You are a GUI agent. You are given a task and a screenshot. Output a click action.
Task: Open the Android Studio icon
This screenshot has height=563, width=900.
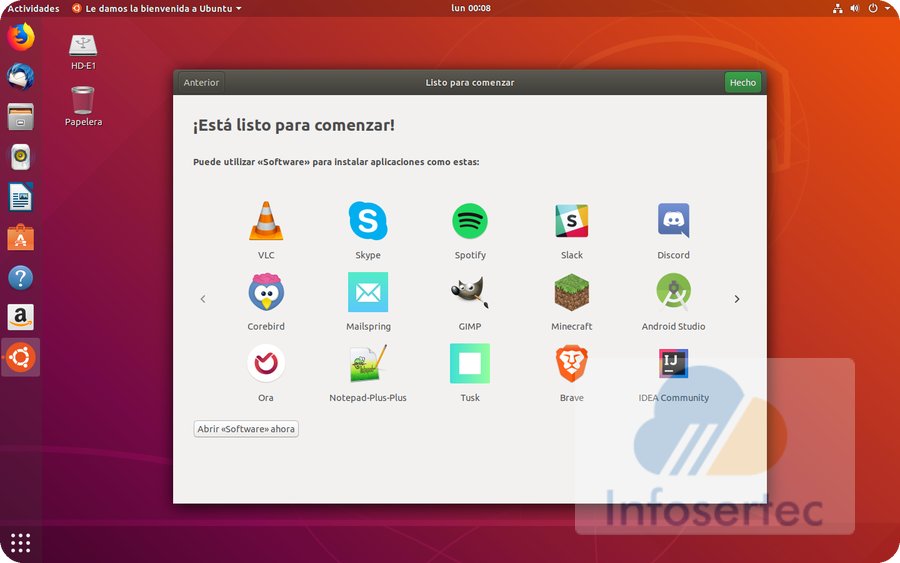point(673,293)
